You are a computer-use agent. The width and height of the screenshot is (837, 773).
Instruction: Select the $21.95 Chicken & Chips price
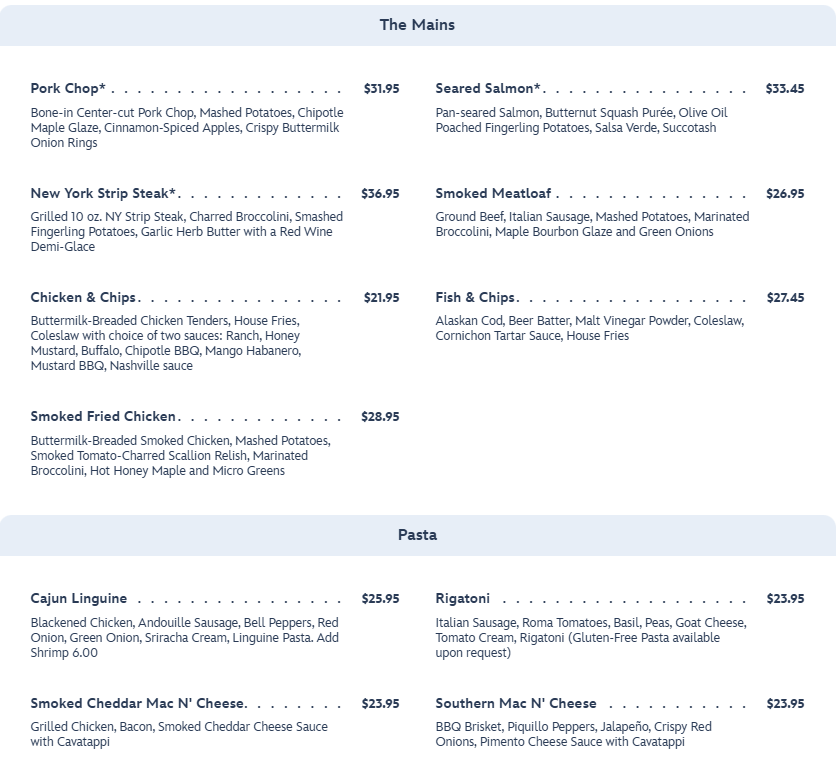tap(381, 298)
